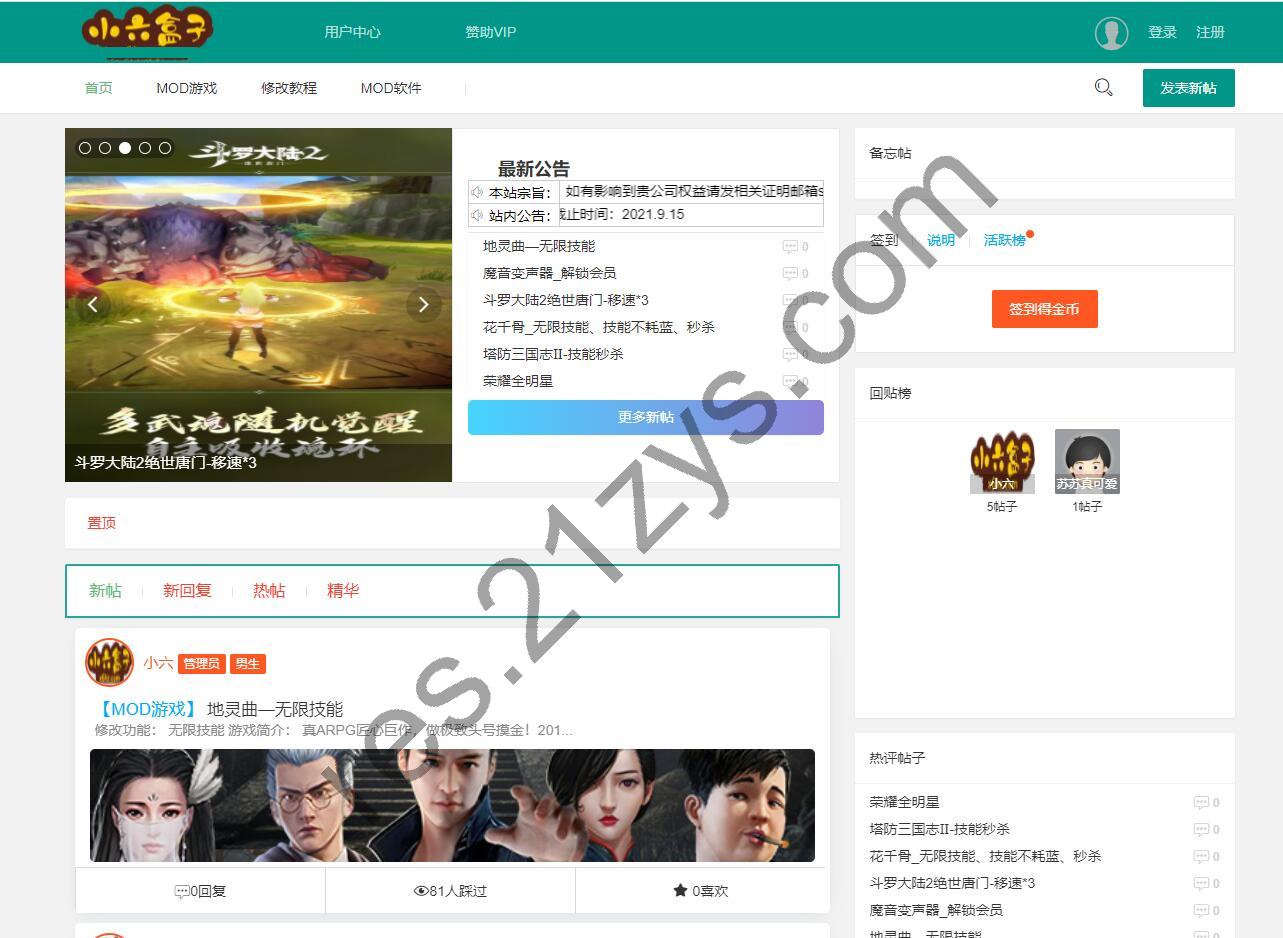Open the 用户中心 menu
Viewport: 1283px width, 938px height.
(x=352, y=32)
